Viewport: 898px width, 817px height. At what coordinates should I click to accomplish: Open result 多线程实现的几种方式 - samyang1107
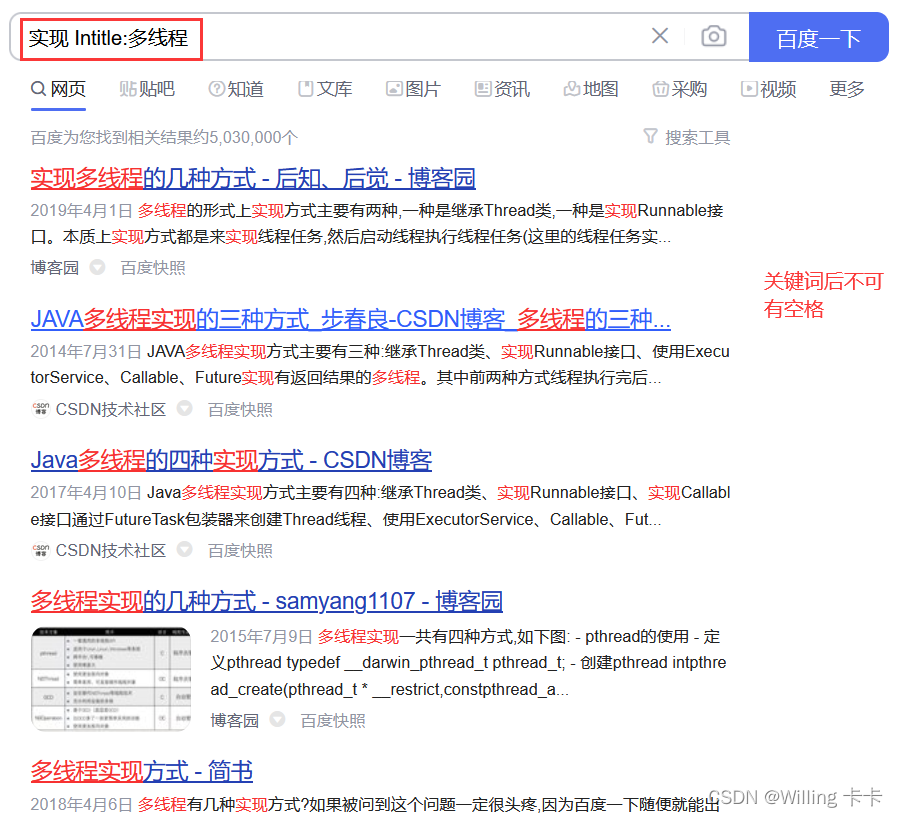(266, 601)
